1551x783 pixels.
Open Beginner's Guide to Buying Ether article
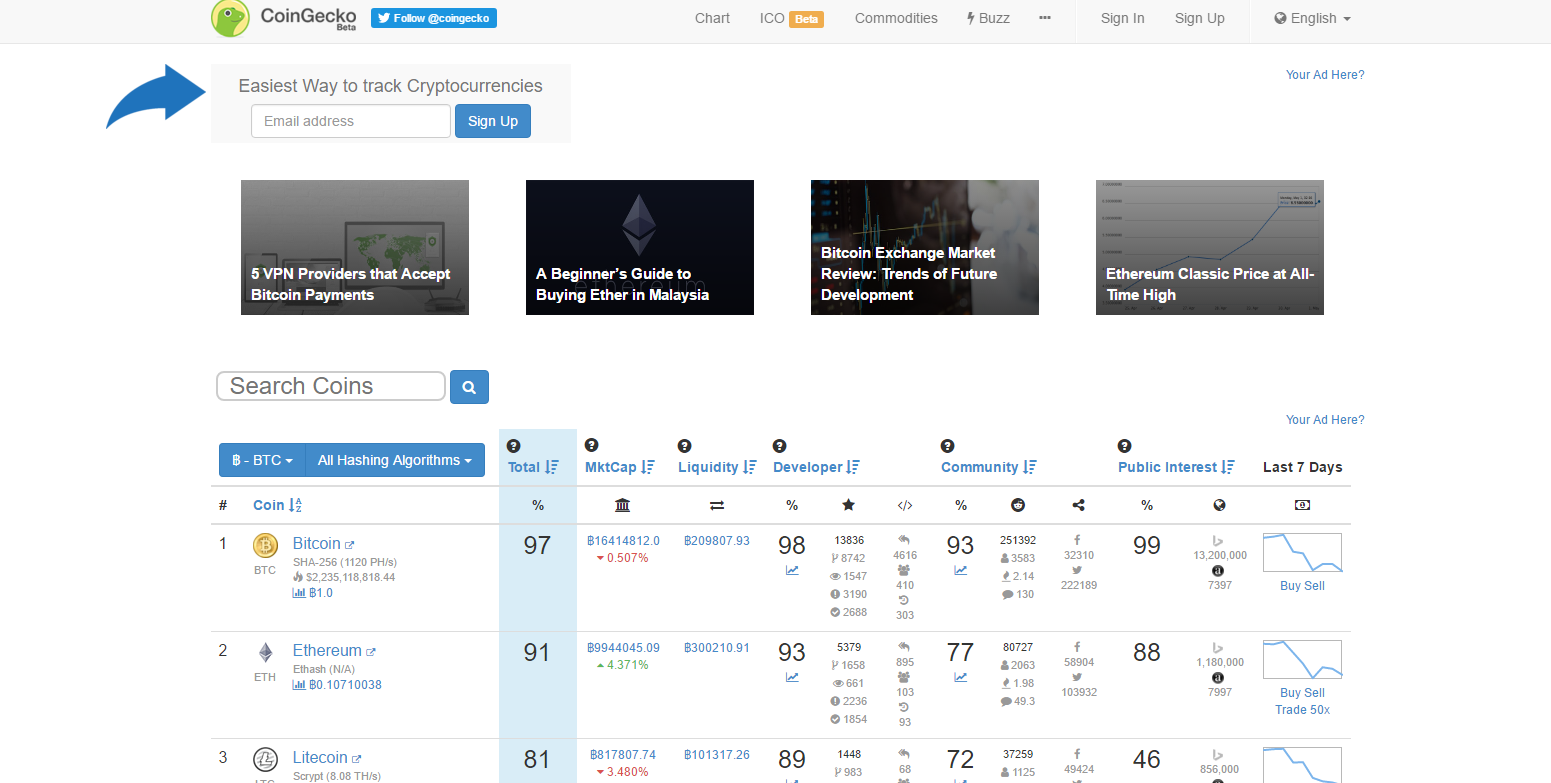pos(640,247)
